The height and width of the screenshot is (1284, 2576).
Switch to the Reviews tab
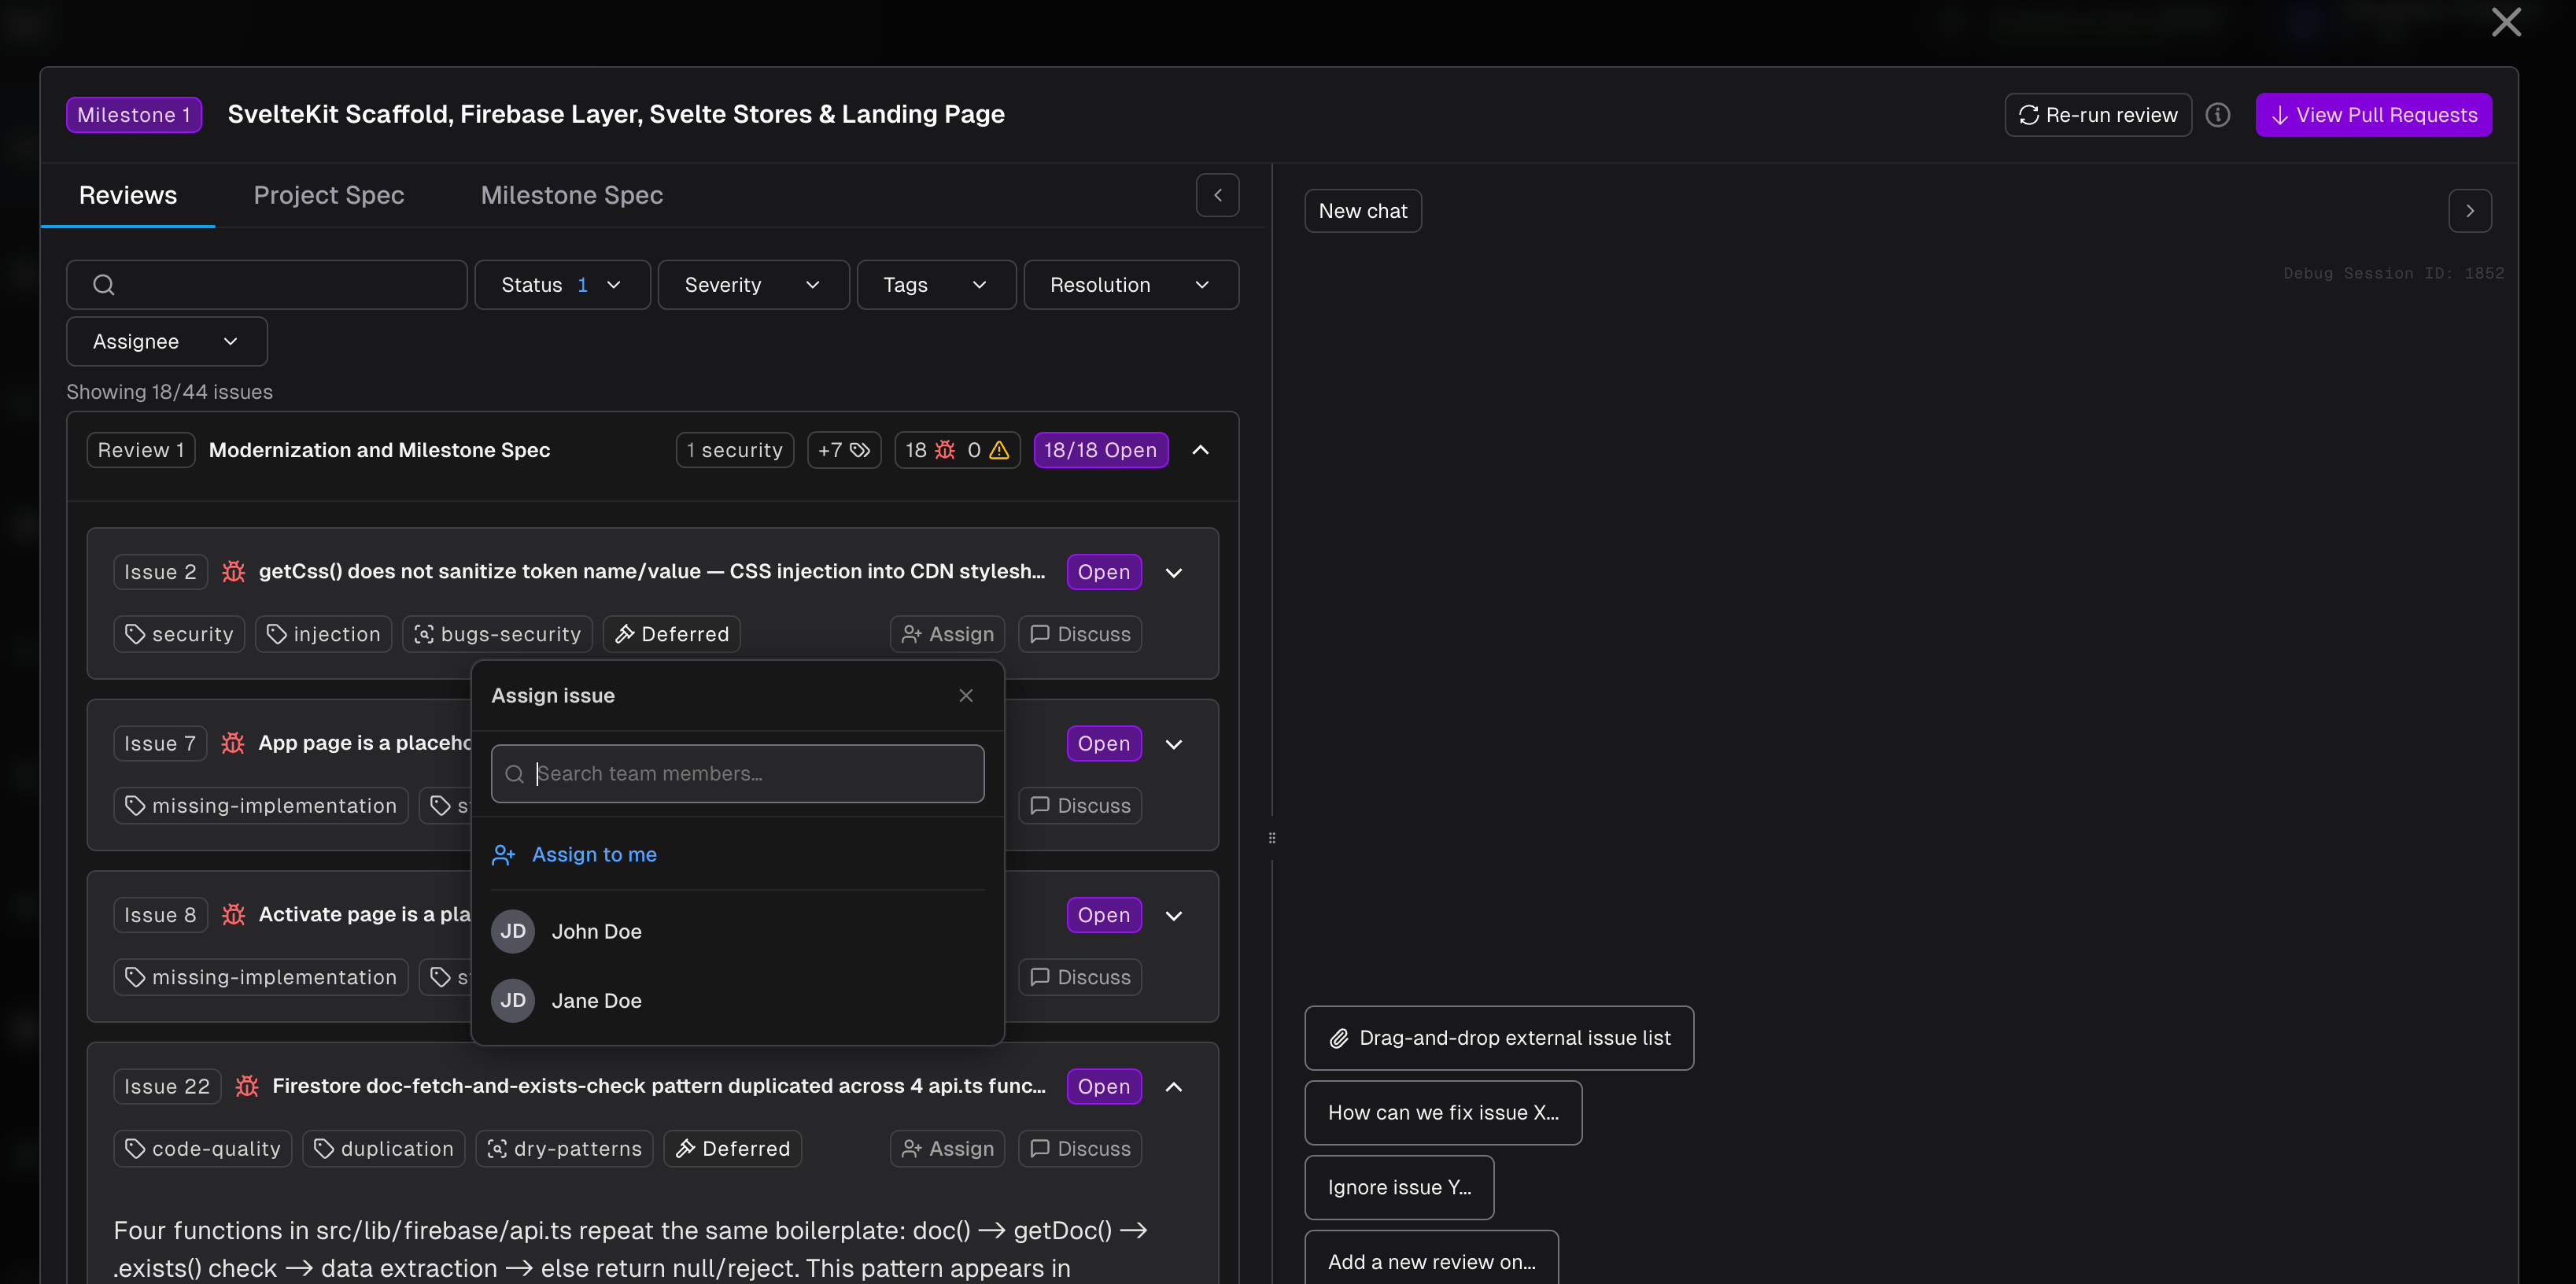click(128, 195)
